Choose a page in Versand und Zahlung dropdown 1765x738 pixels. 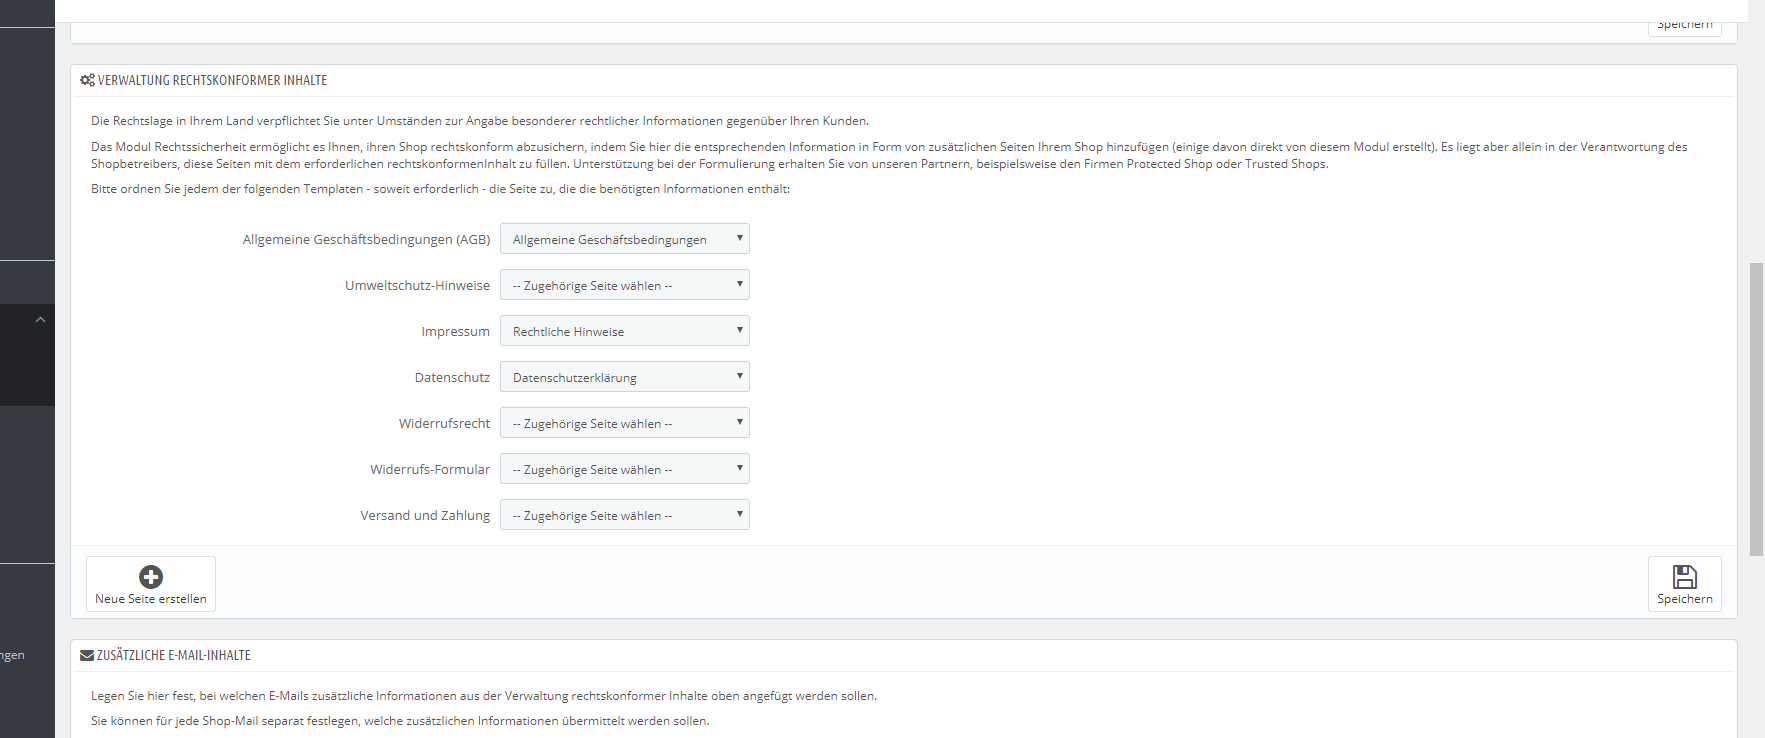[624, 515]
